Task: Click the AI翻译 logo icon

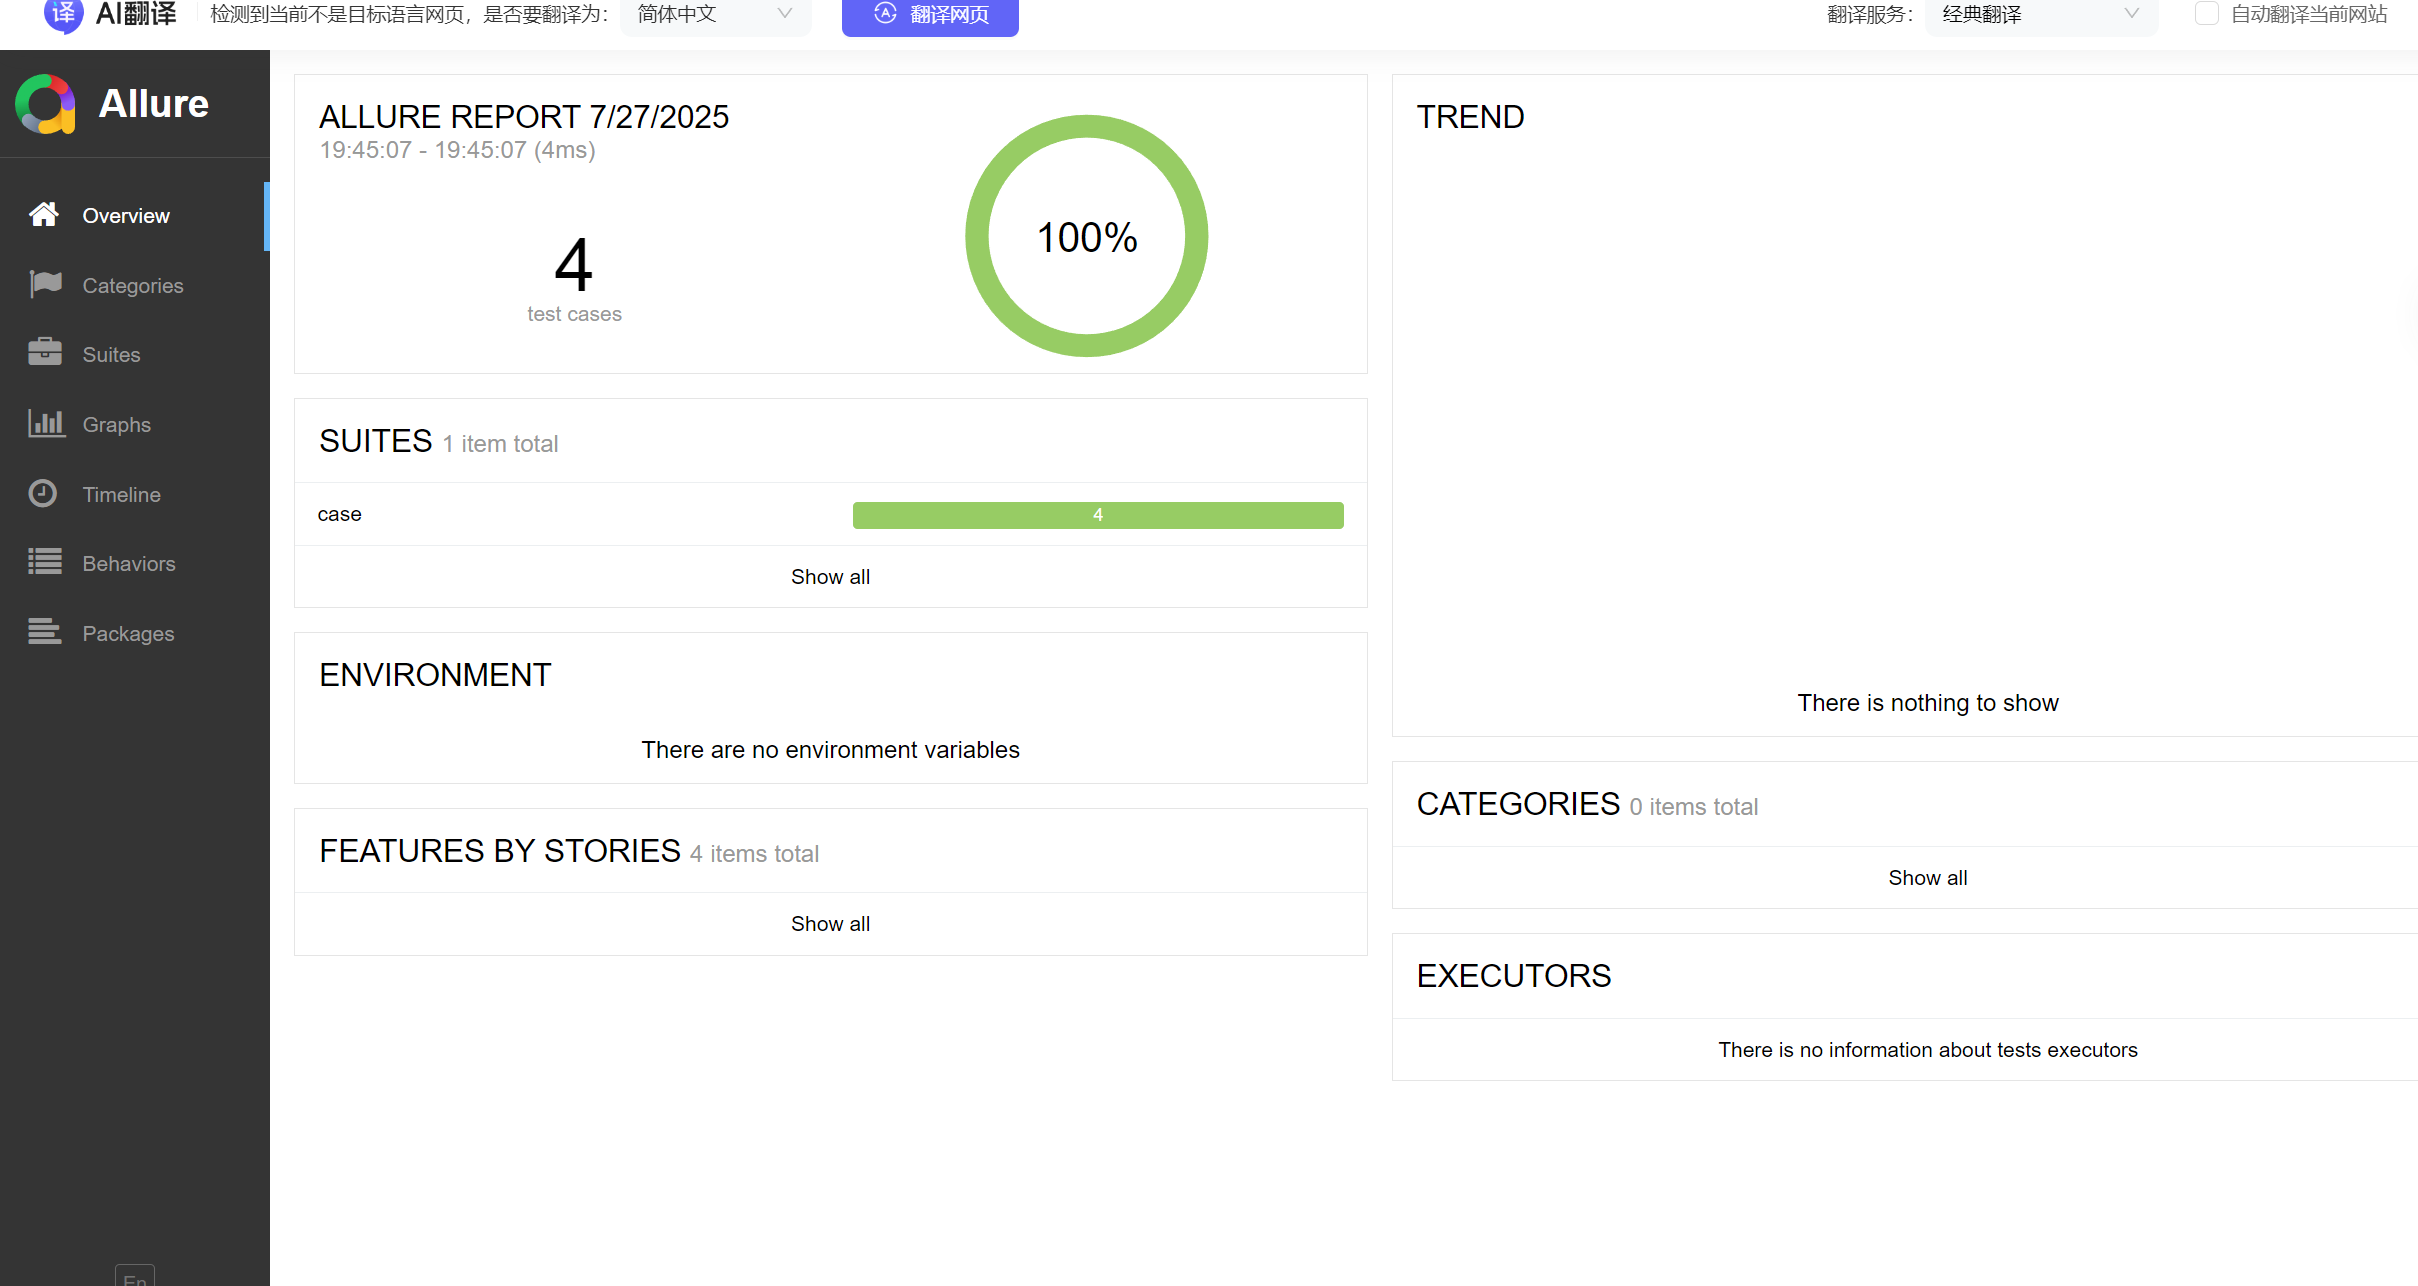Action: 62,14
